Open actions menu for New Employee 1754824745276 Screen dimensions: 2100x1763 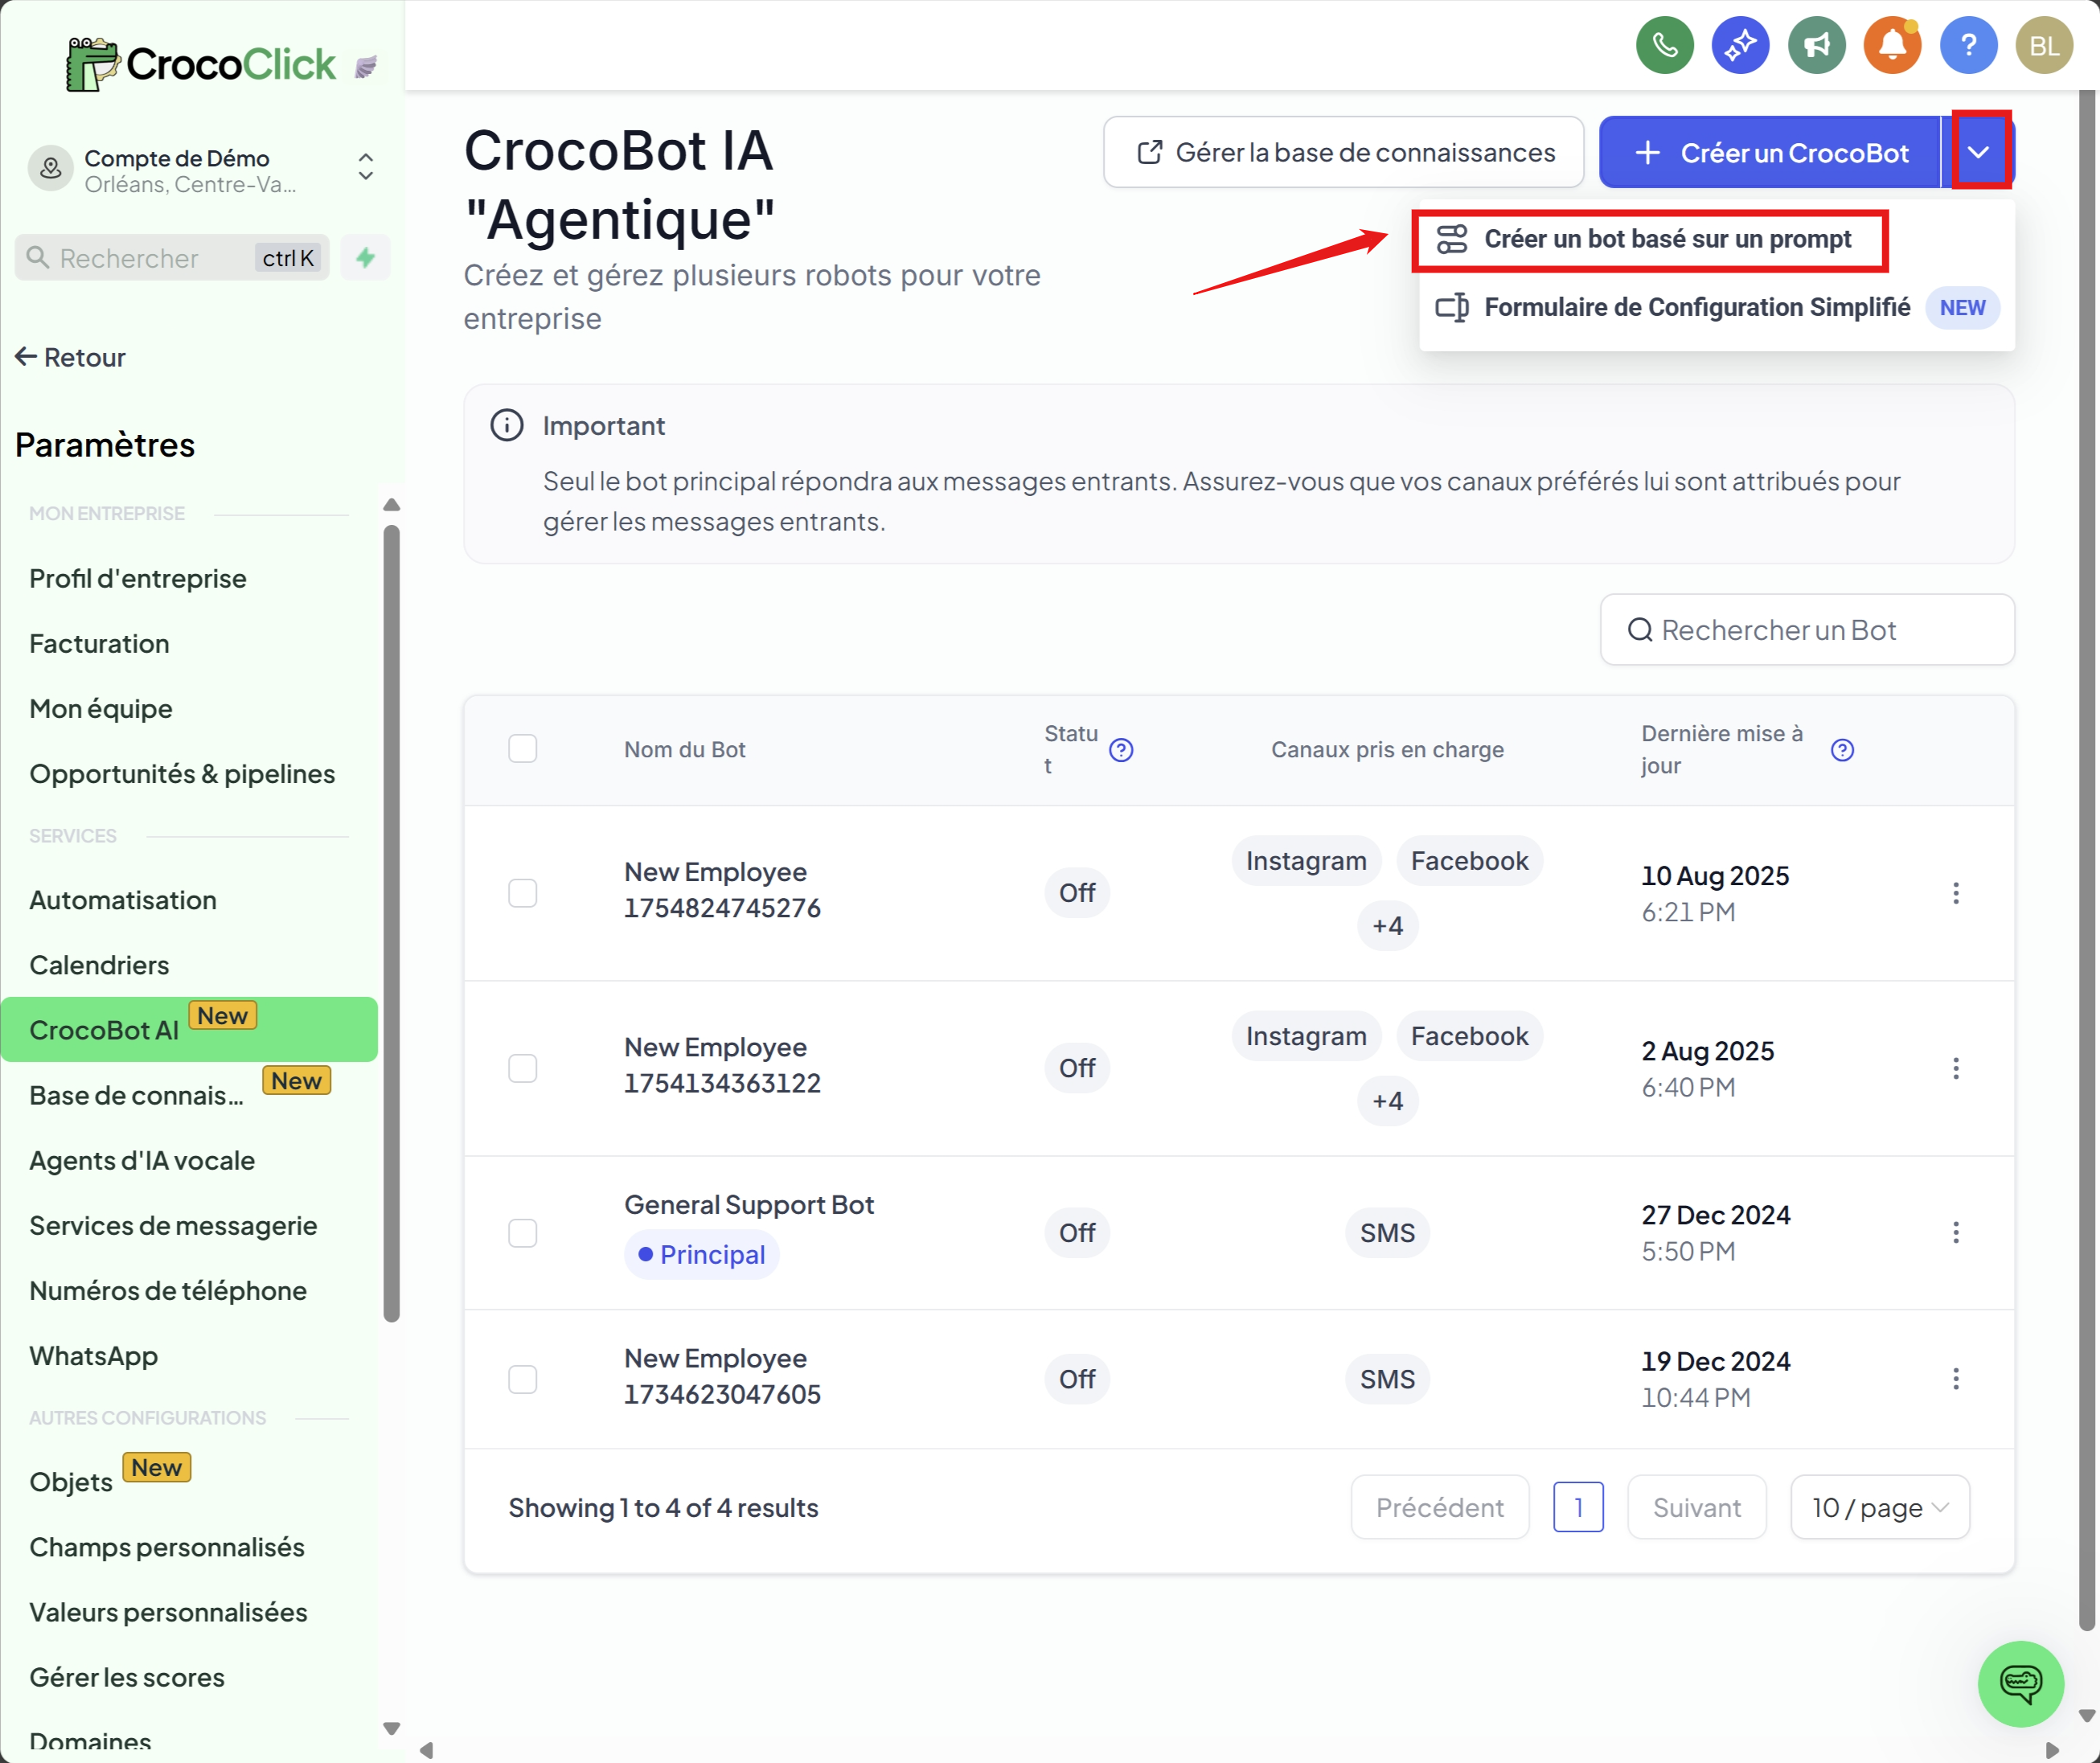(1955, 893)
